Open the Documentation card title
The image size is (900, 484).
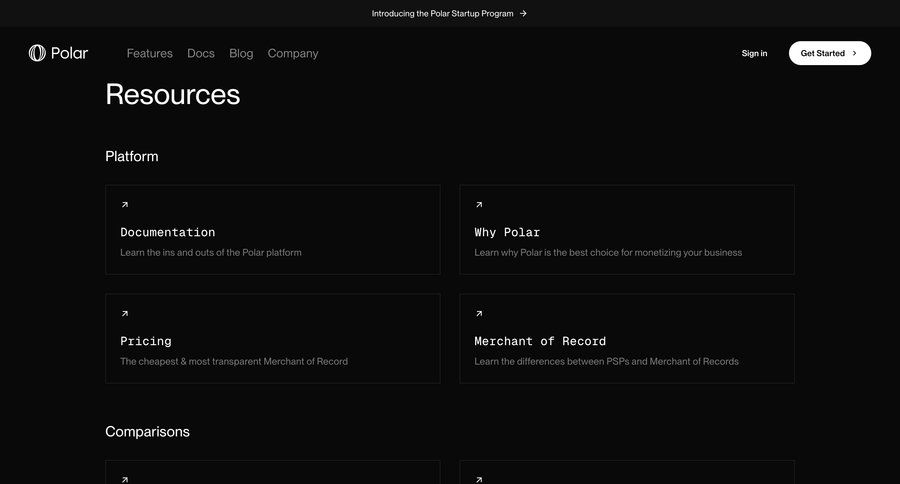[168, 232]
